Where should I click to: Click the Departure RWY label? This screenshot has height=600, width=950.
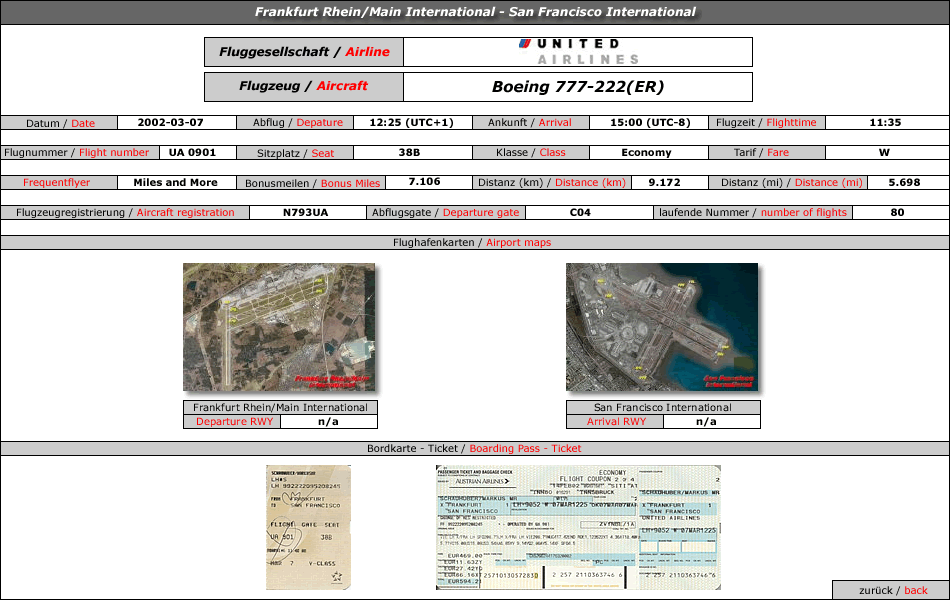234,421
